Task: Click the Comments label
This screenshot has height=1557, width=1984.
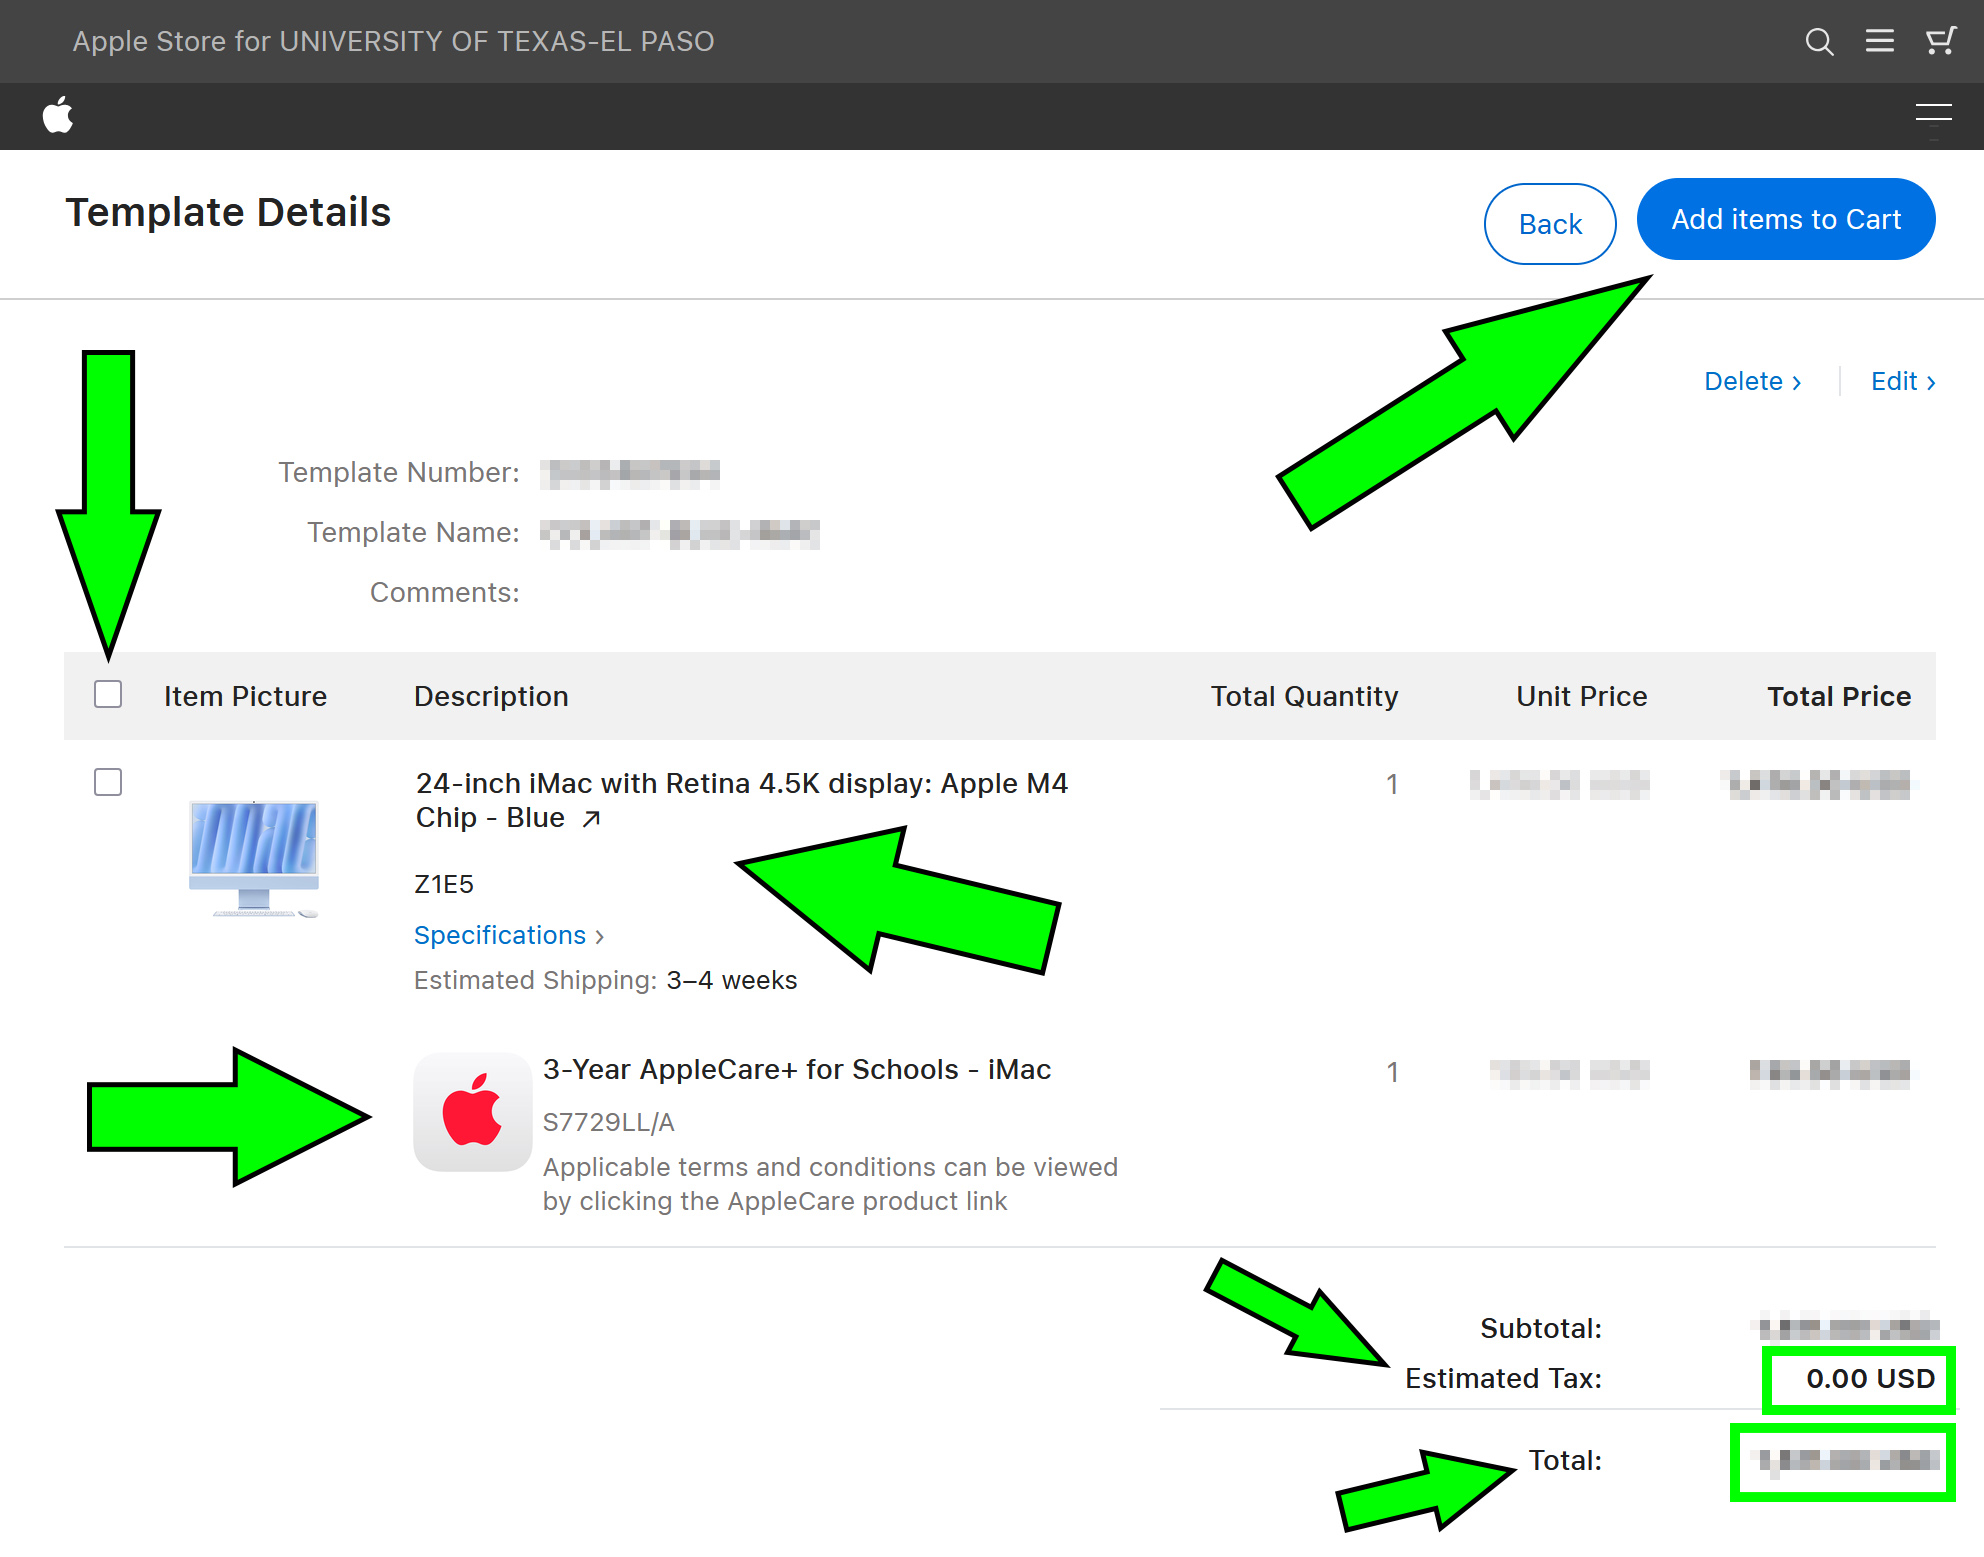Action: [445, 592]
